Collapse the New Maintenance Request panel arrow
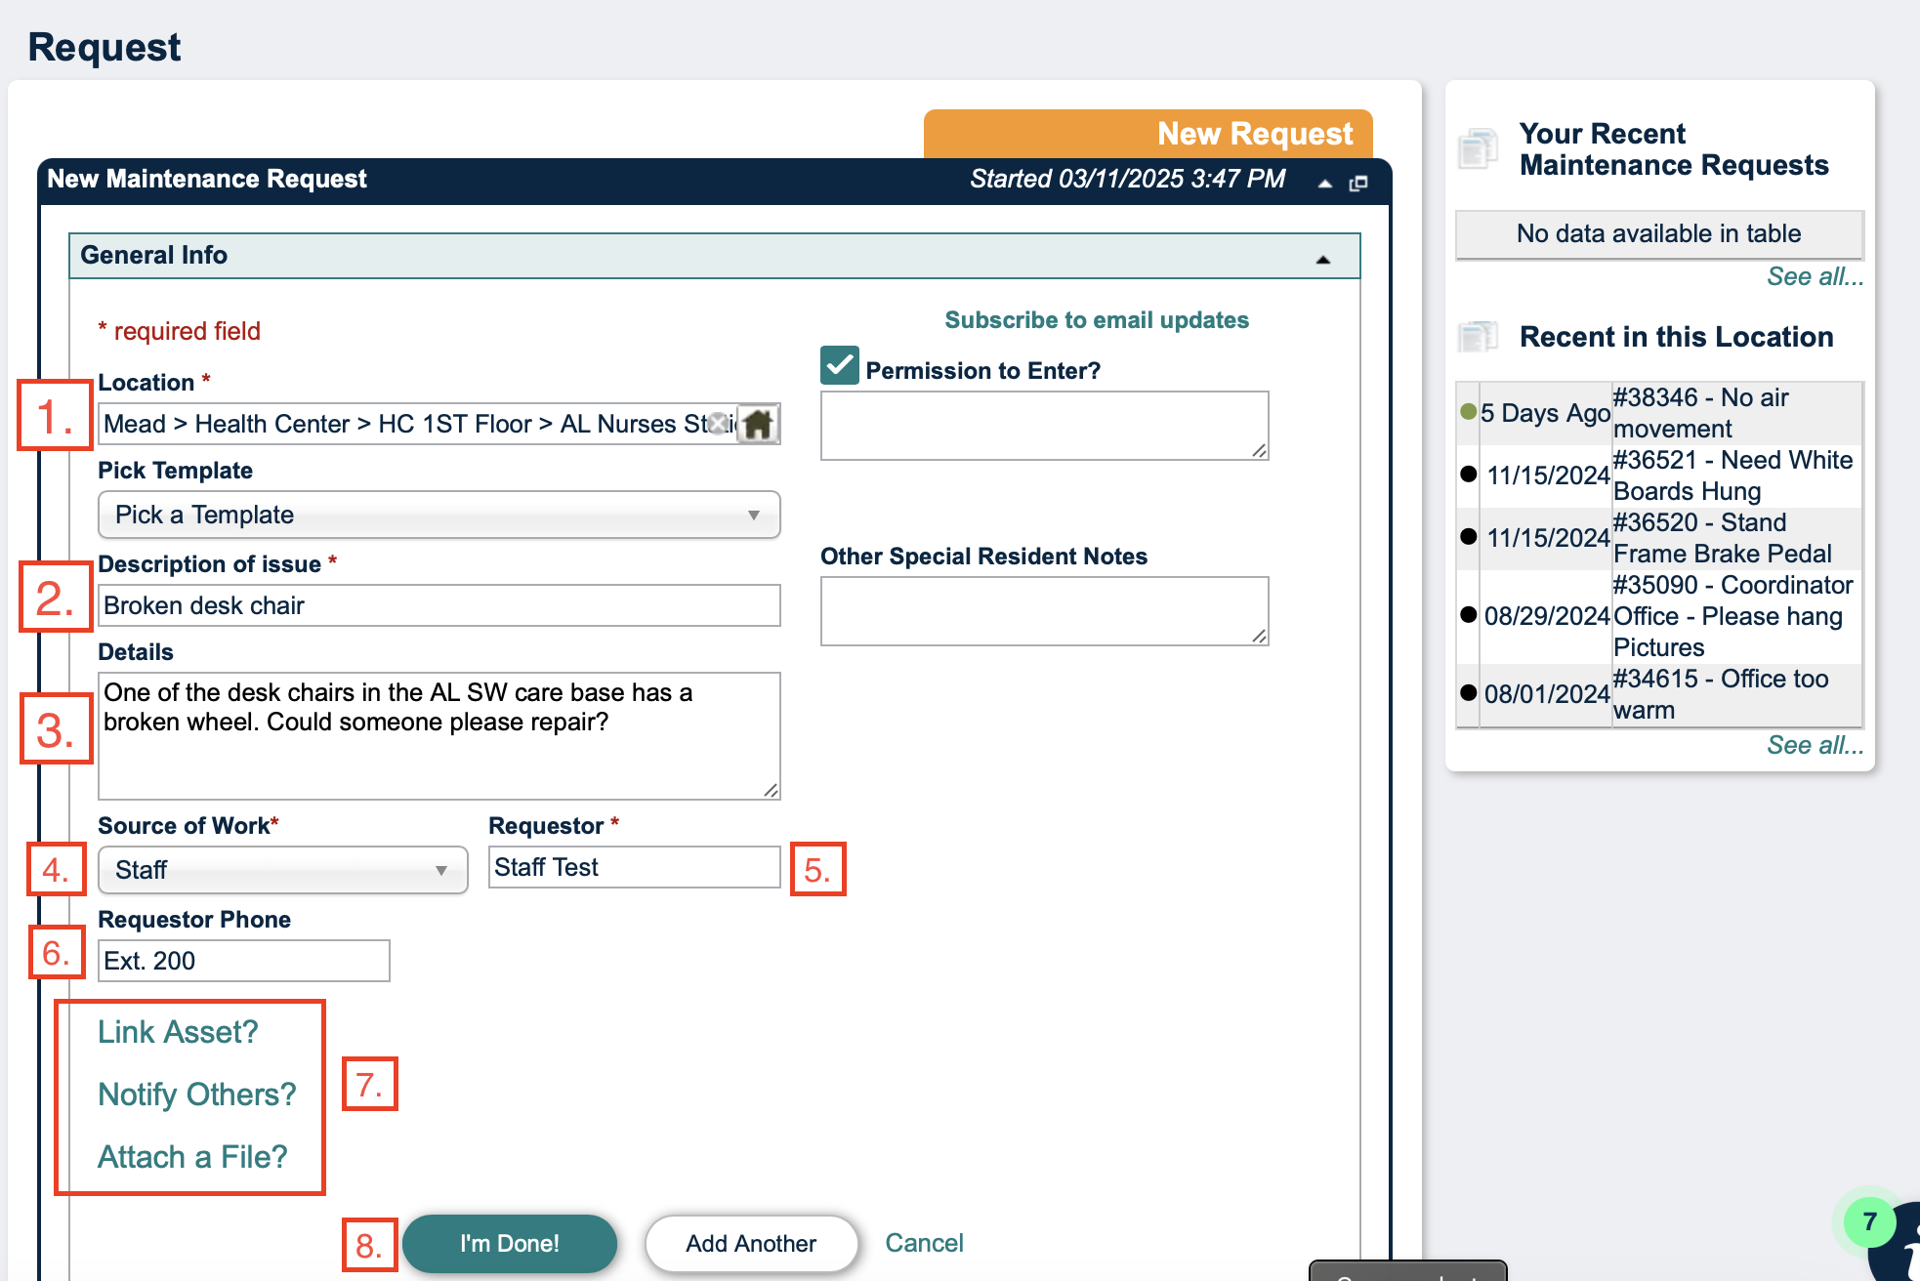Image resolution: width=1920 pixels, height=1281 pixels. pos(1325,183)
